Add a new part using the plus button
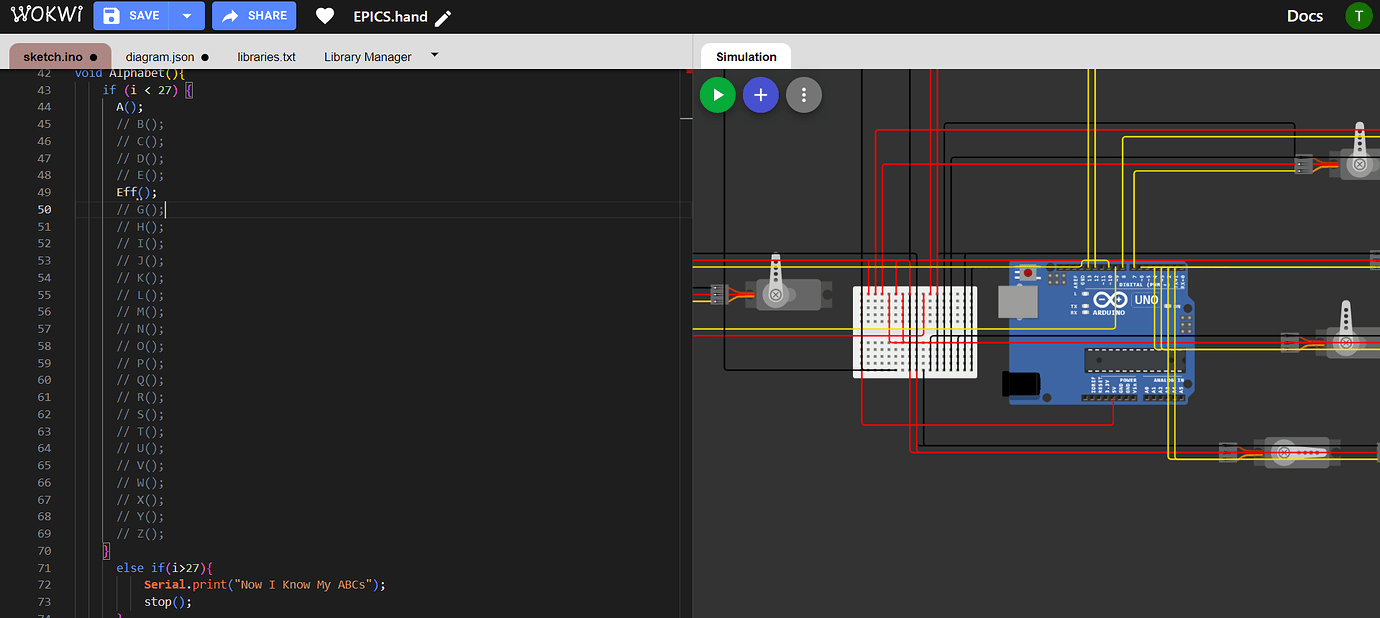Viewport: 1380px width, 618px height. click(760, 94)
